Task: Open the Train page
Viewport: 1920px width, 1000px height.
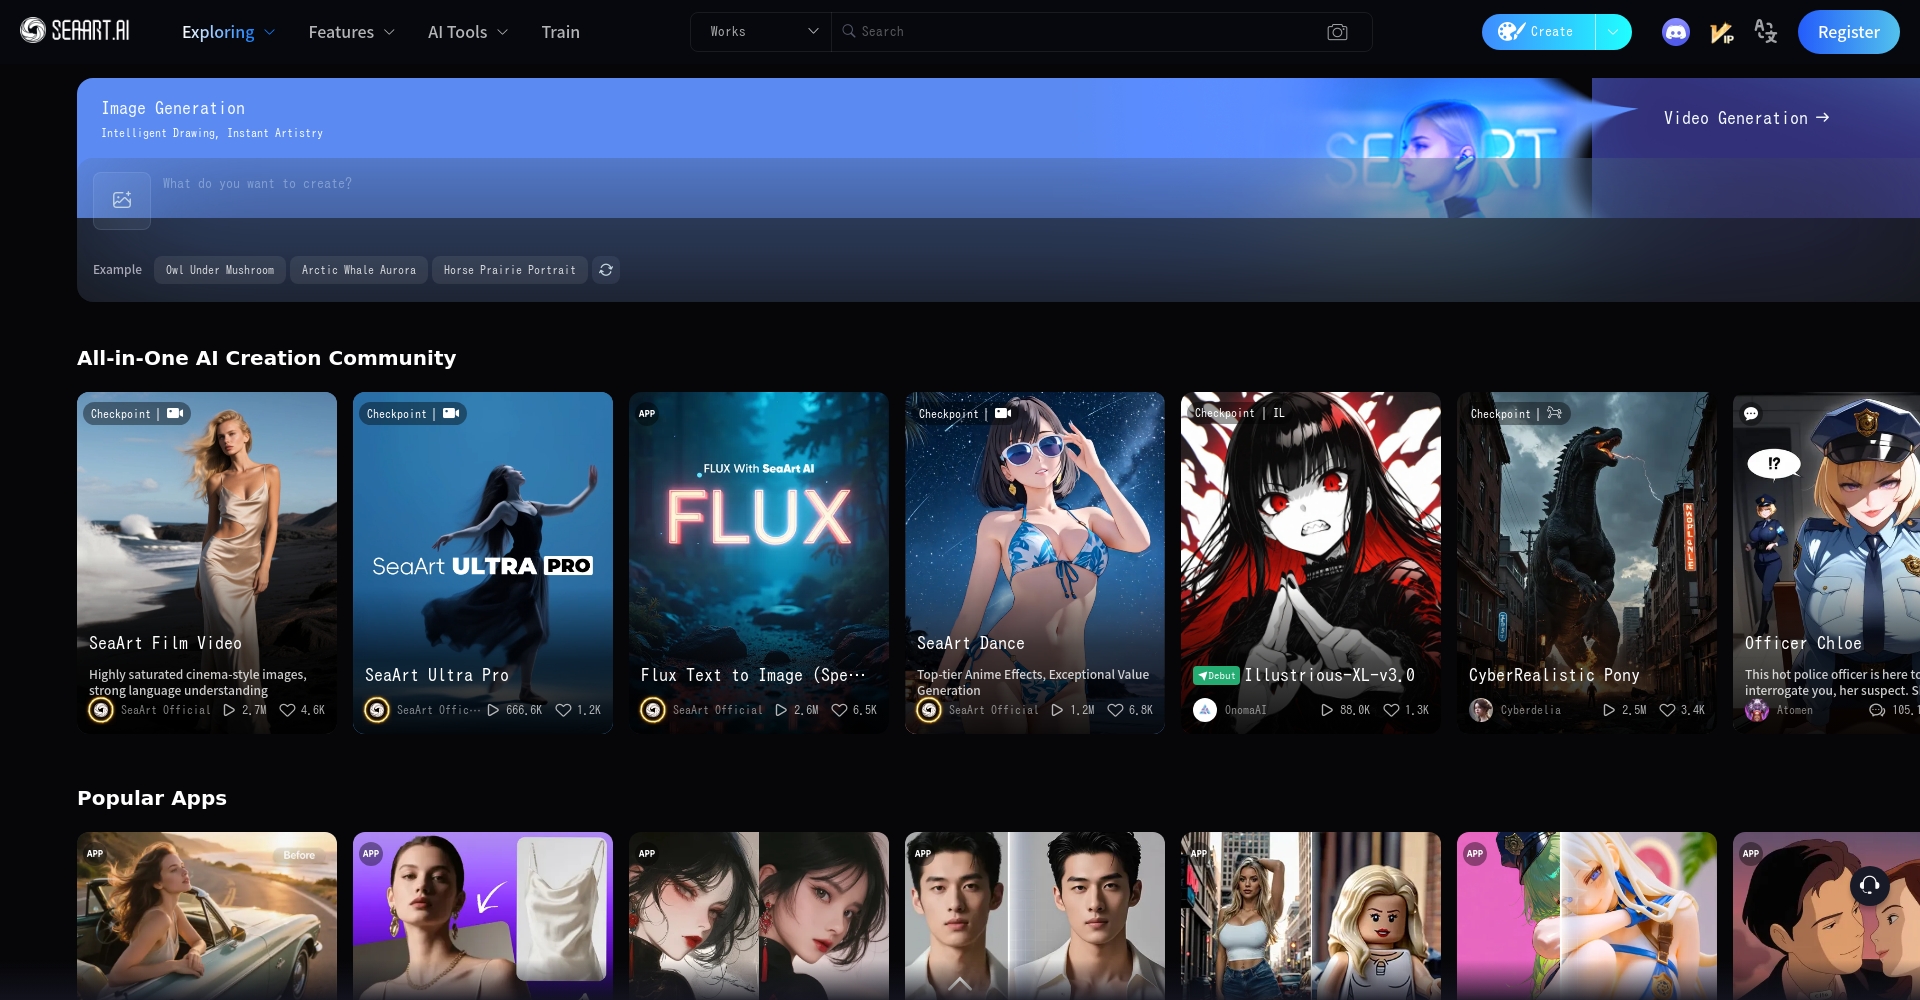Action: point(560,32)
